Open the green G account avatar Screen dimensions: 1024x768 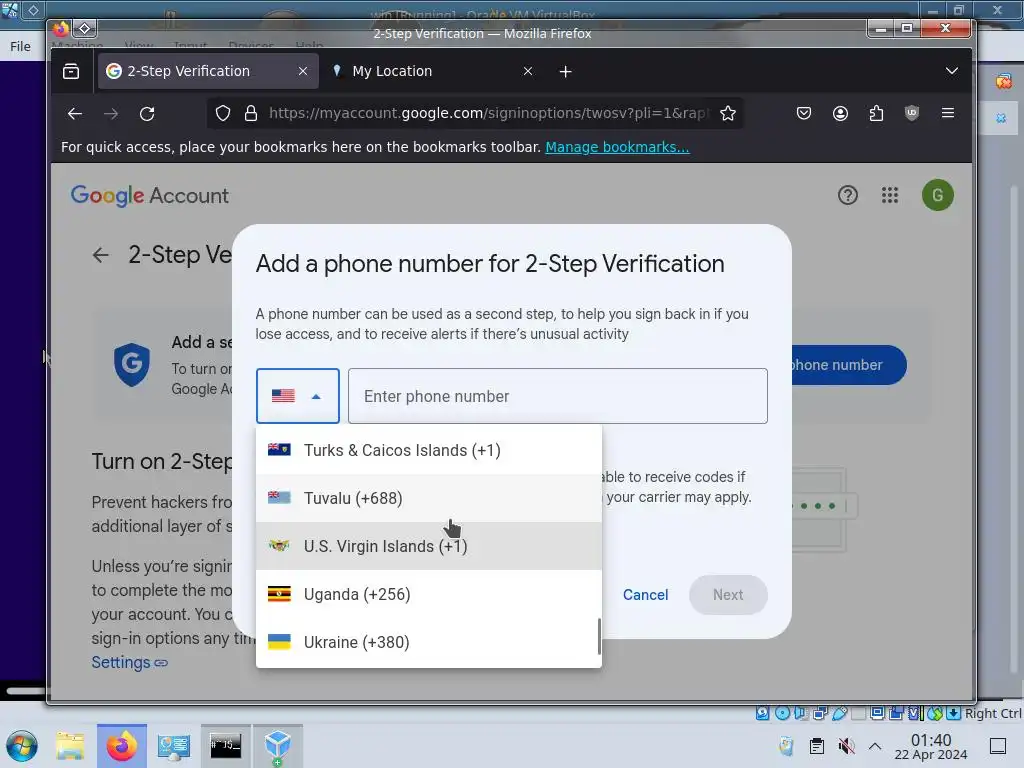click(x=937, y=195)
